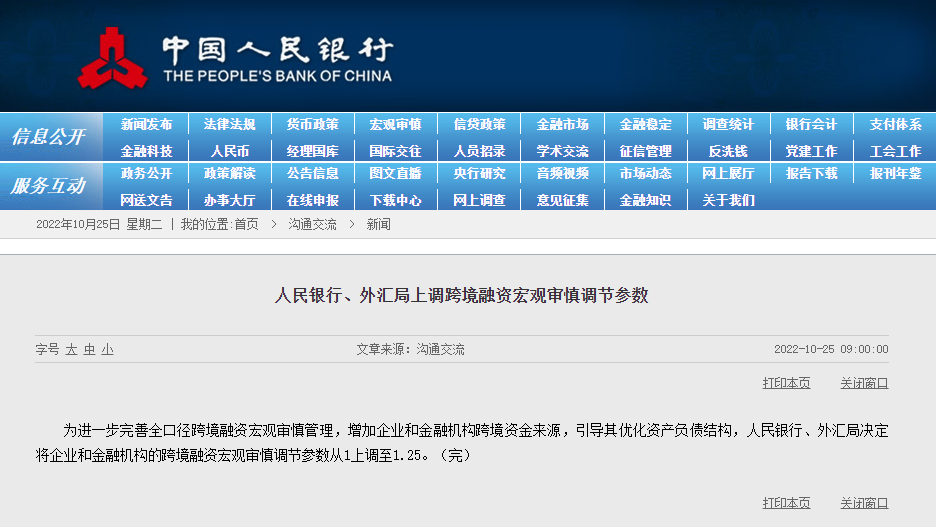Click breadcrumb 新闻 link
This screenshot has width=936, height=527.
pyautogui.click(x=378, y=224)
